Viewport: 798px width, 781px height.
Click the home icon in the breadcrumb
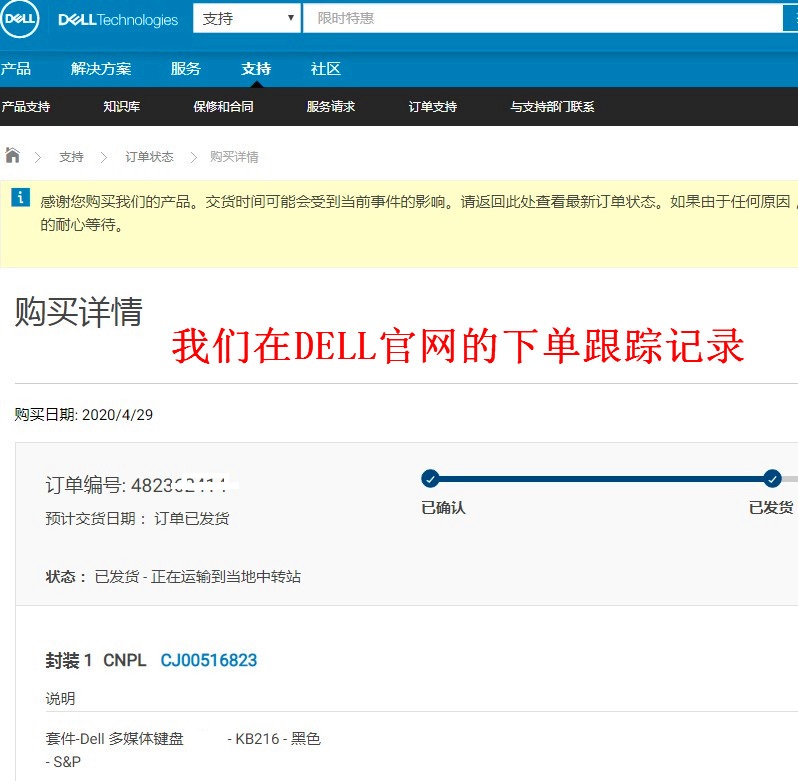tap(13, 155)
